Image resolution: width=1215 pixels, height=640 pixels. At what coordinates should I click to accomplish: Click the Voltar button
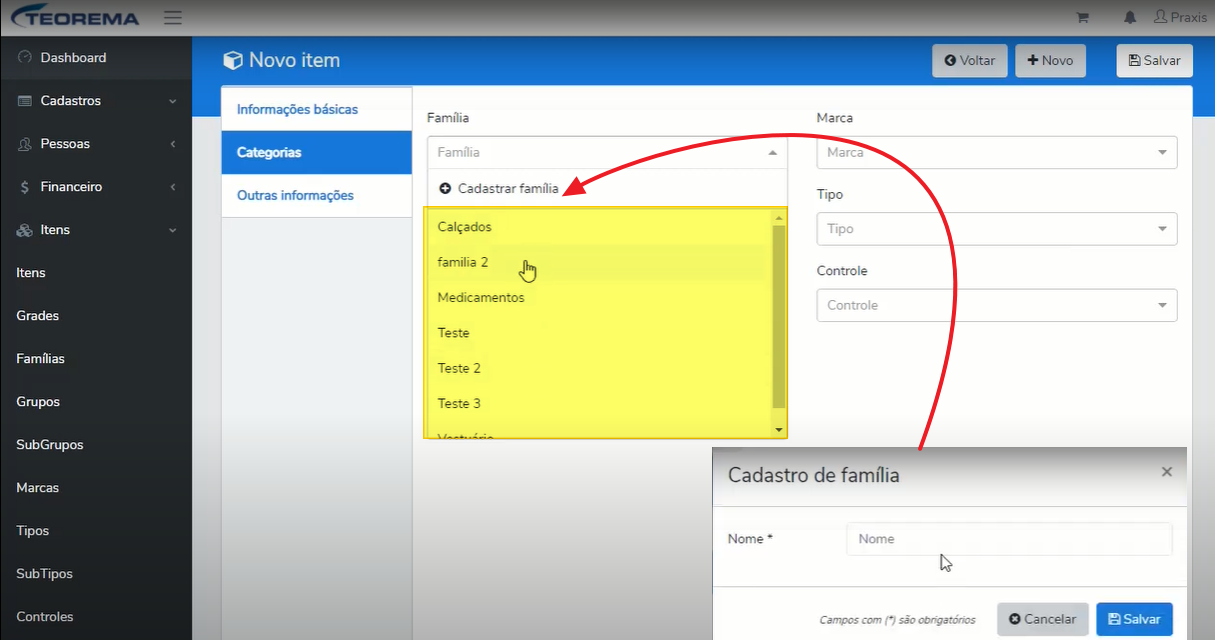970,60
